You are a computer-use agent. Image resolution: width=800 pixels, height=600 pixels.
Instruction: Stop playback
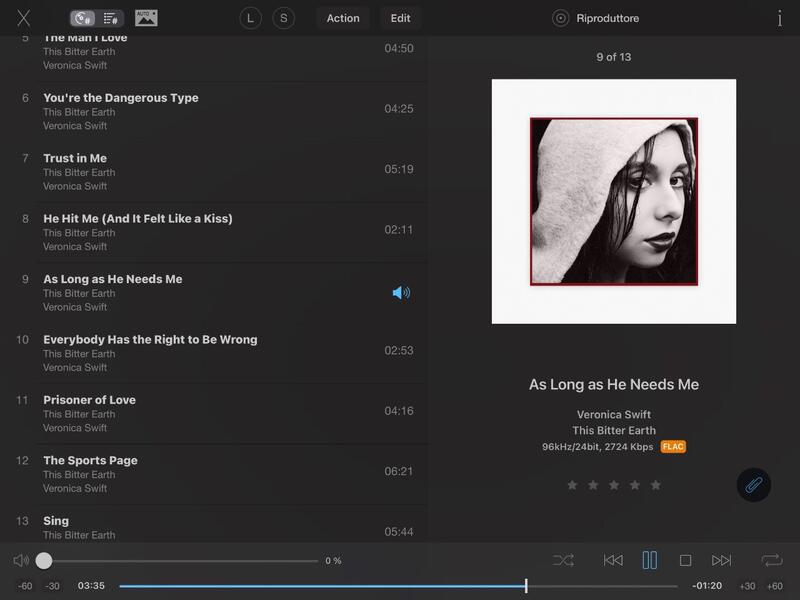[x=685, y=561]
